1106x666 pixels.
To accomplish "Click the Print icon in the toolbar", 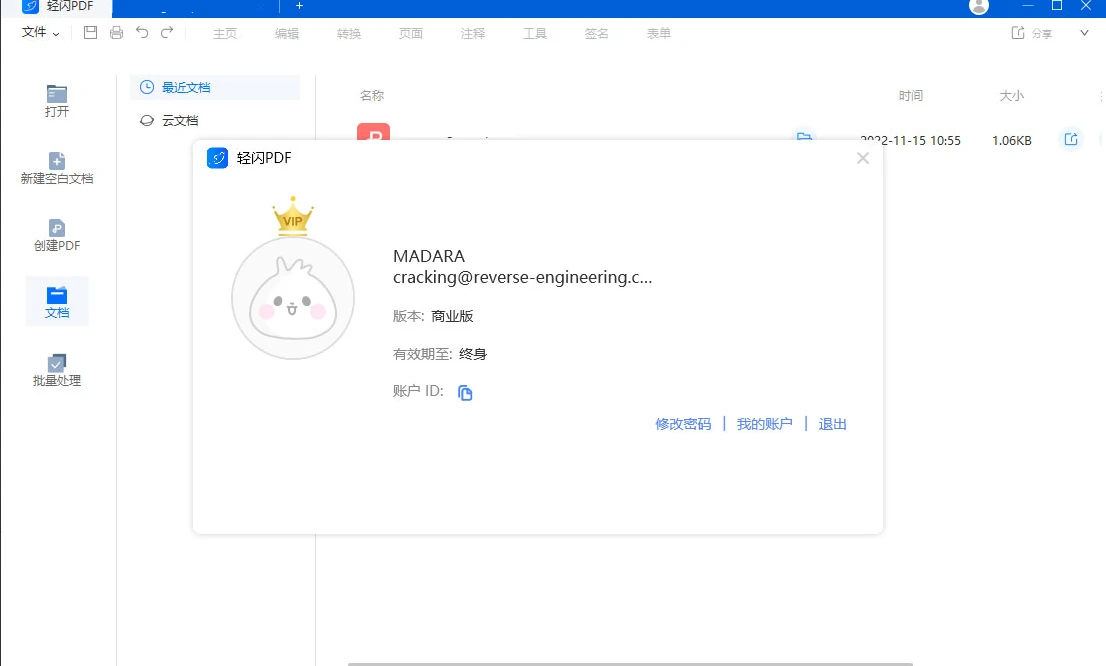I will point(116,32).
